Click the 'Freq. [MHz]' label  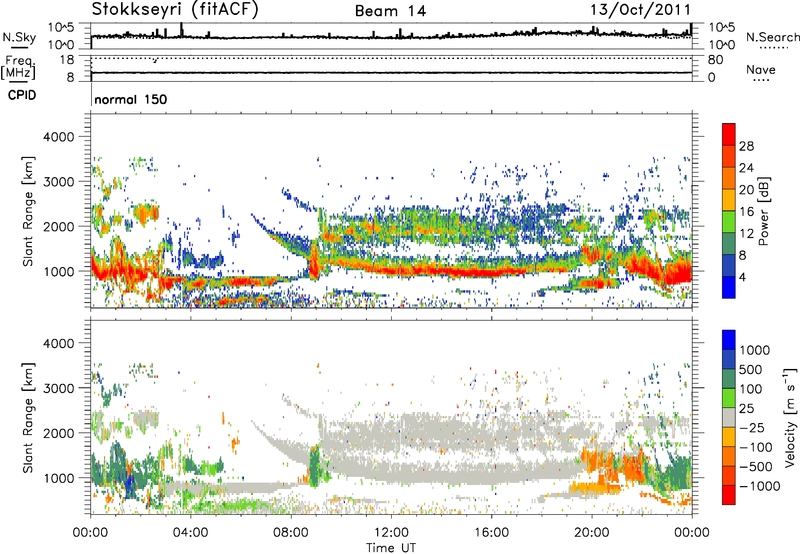point(18,68)
